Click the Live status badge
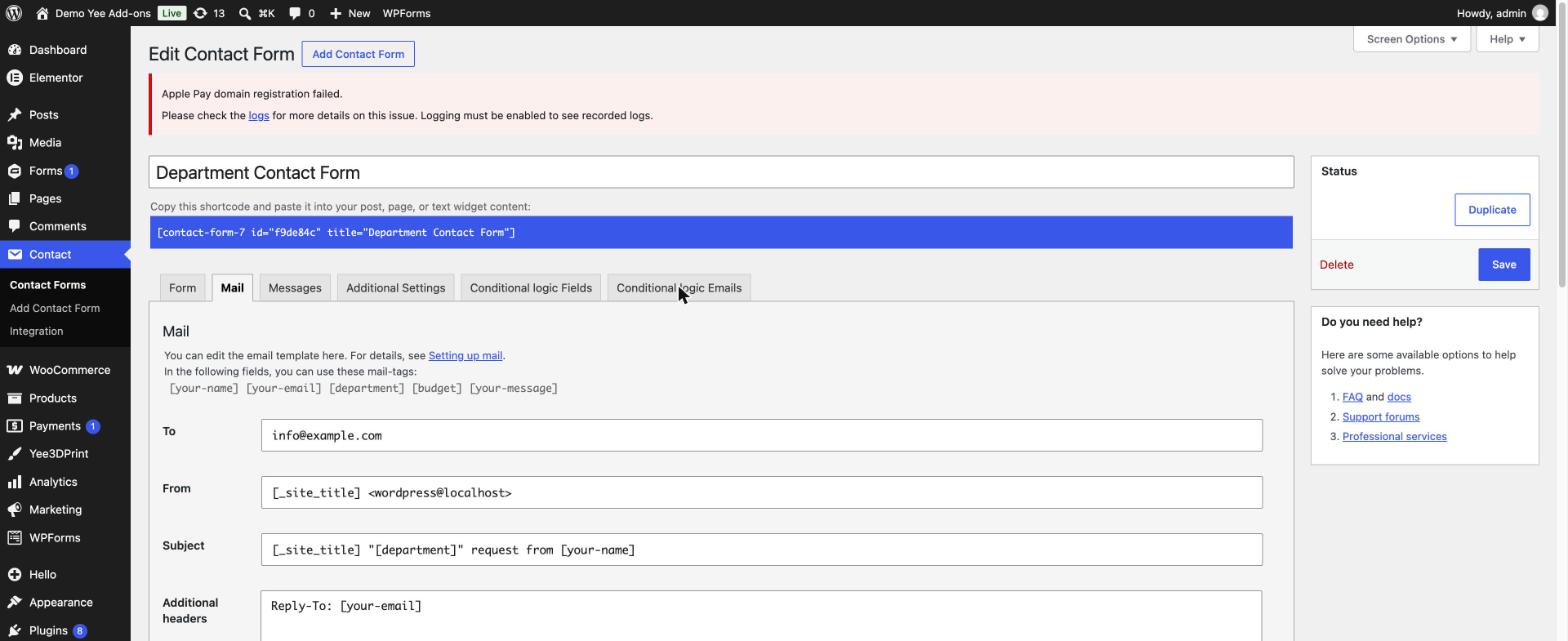This screenshot has width=1568, height=641. [x=171, y=13]
